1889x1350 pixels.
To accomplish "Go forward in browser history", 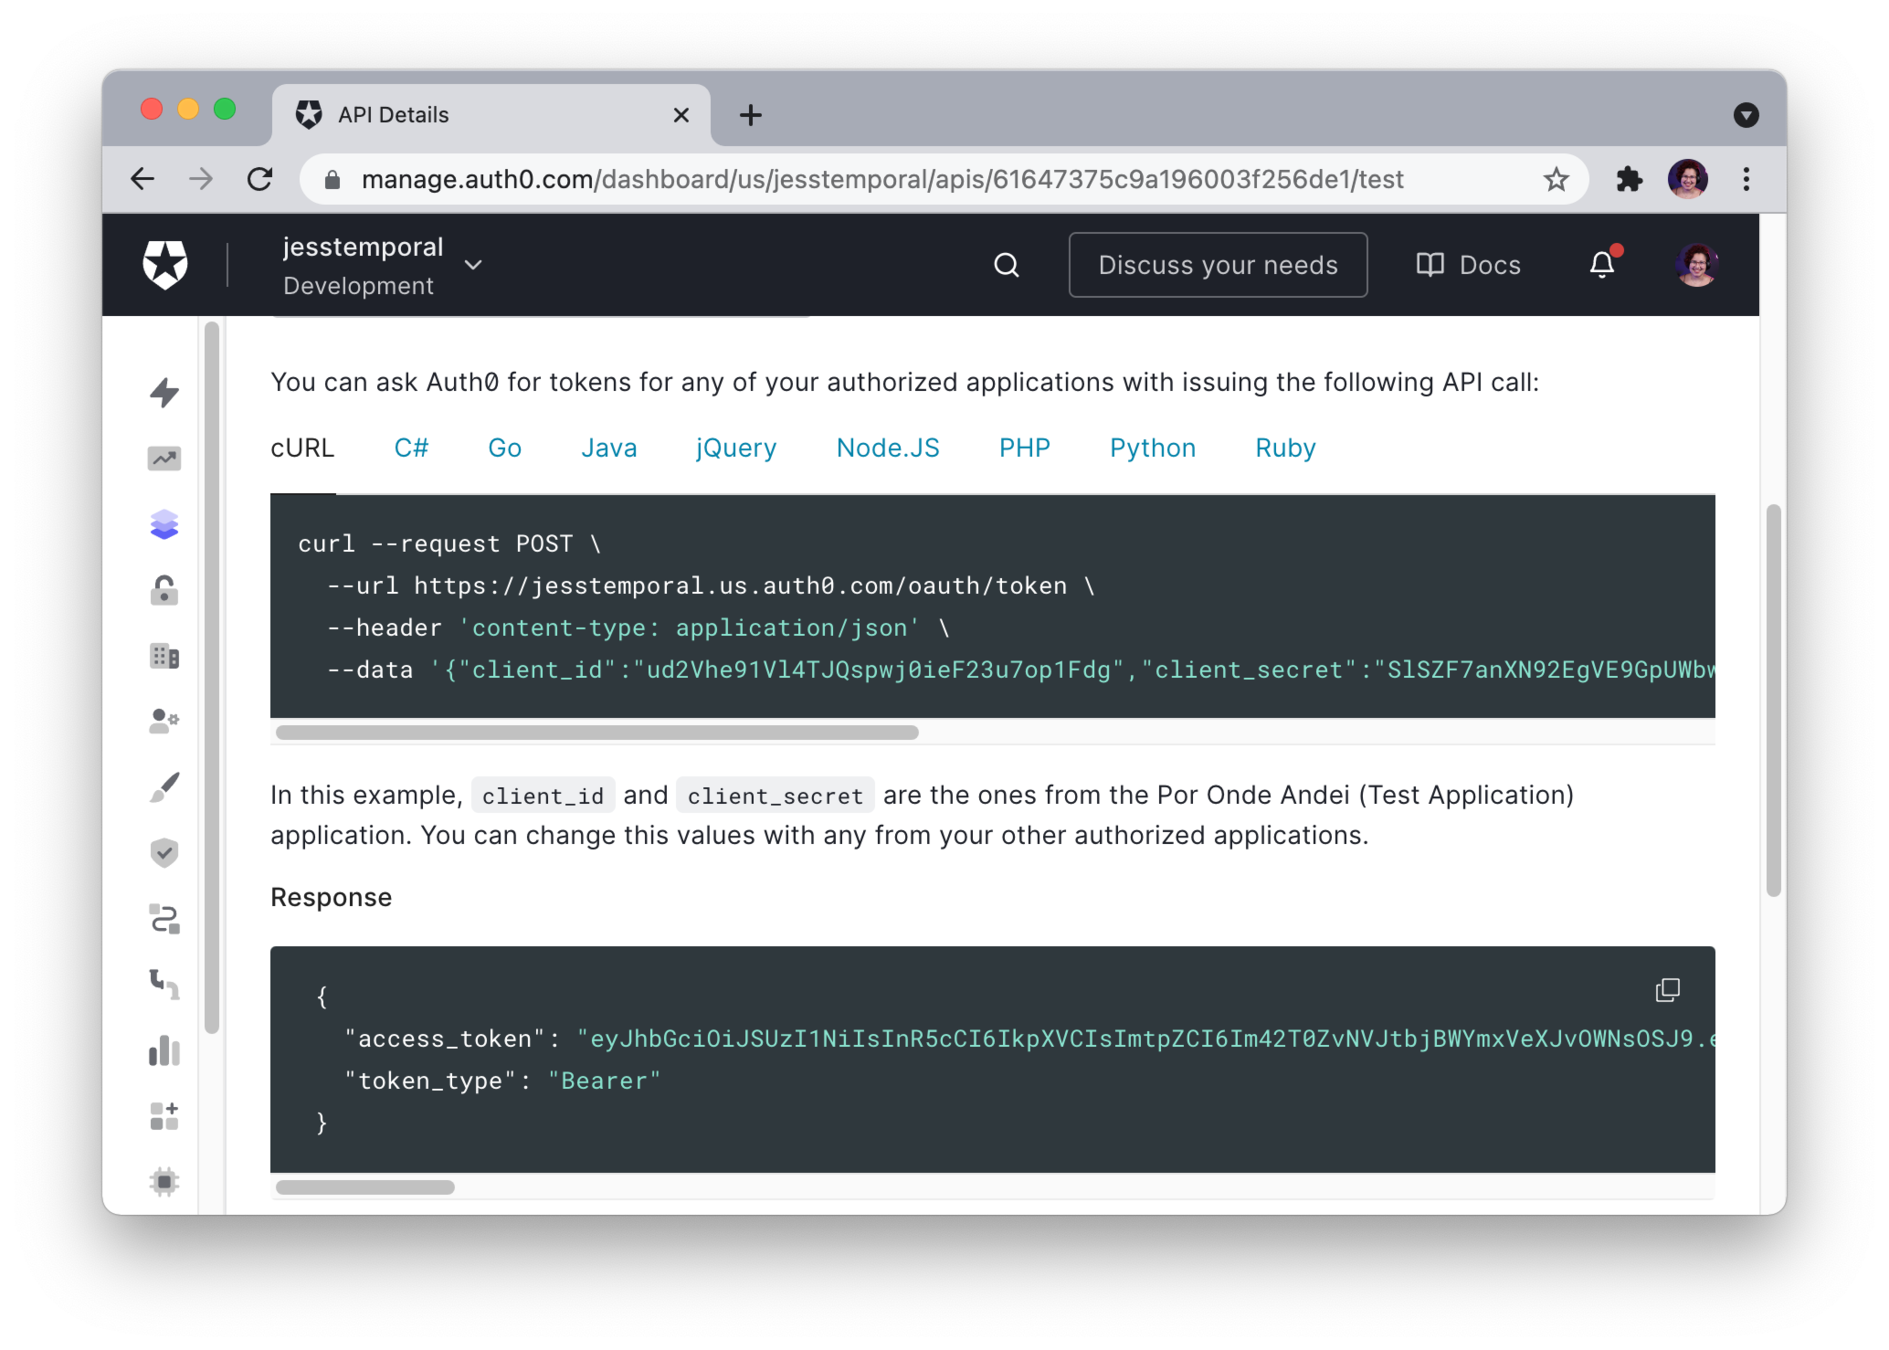I will (201, 180).
